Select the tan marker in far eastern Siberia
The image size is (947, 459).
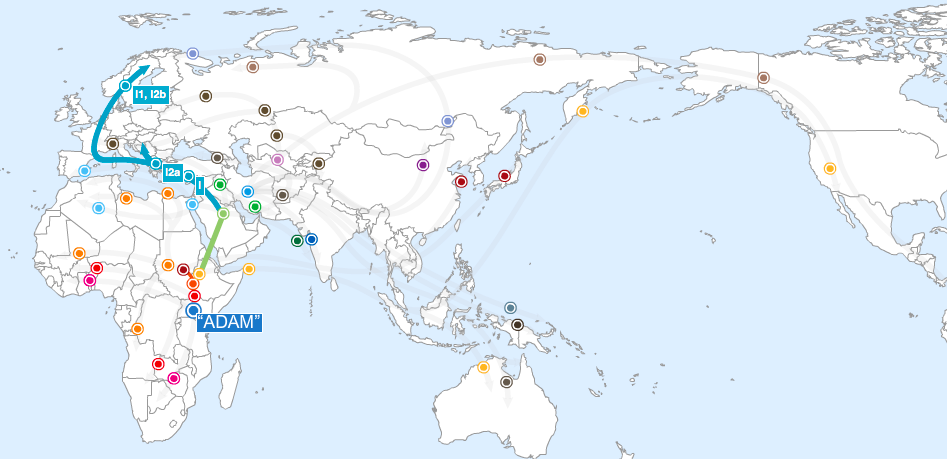(x=539, y=59)
